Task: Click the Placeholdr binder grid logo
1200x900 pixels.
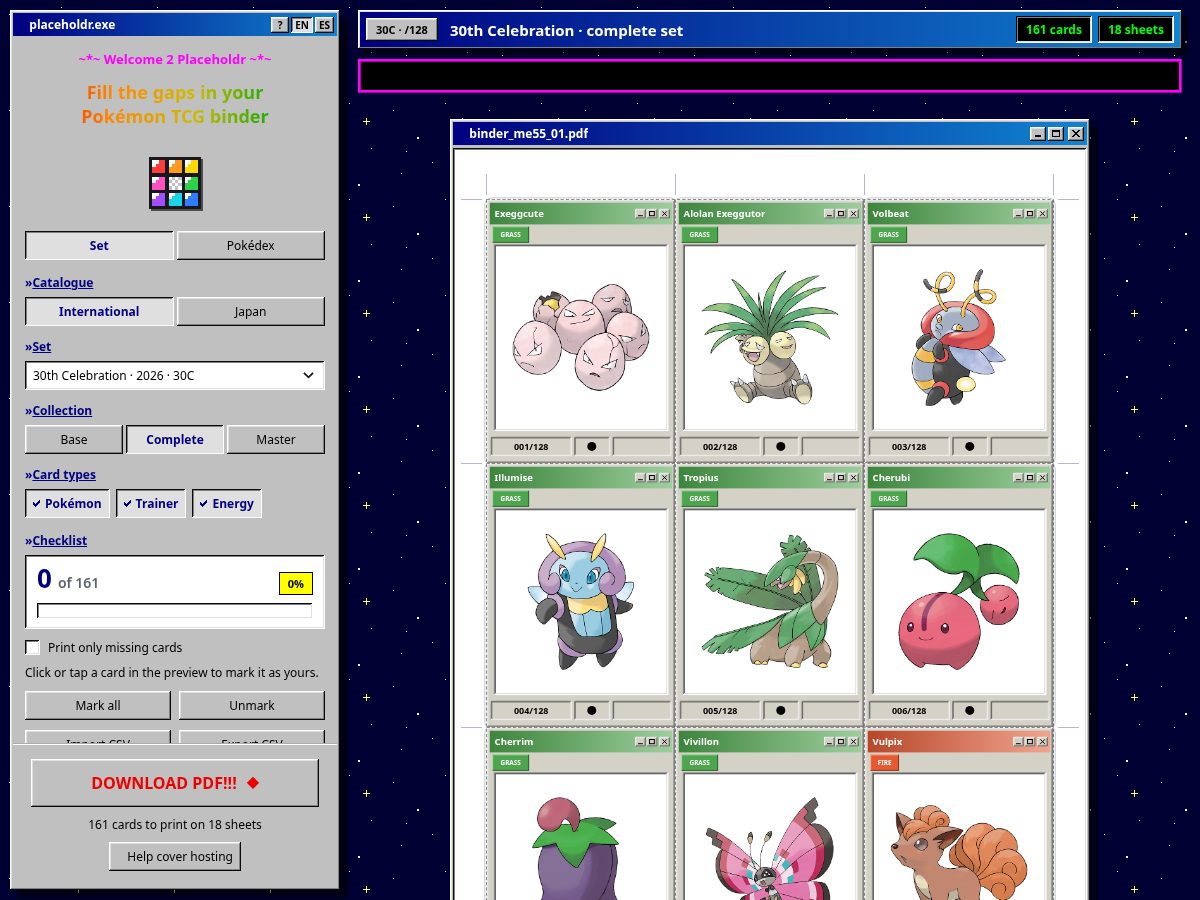Action: click(x=175, y=183)
